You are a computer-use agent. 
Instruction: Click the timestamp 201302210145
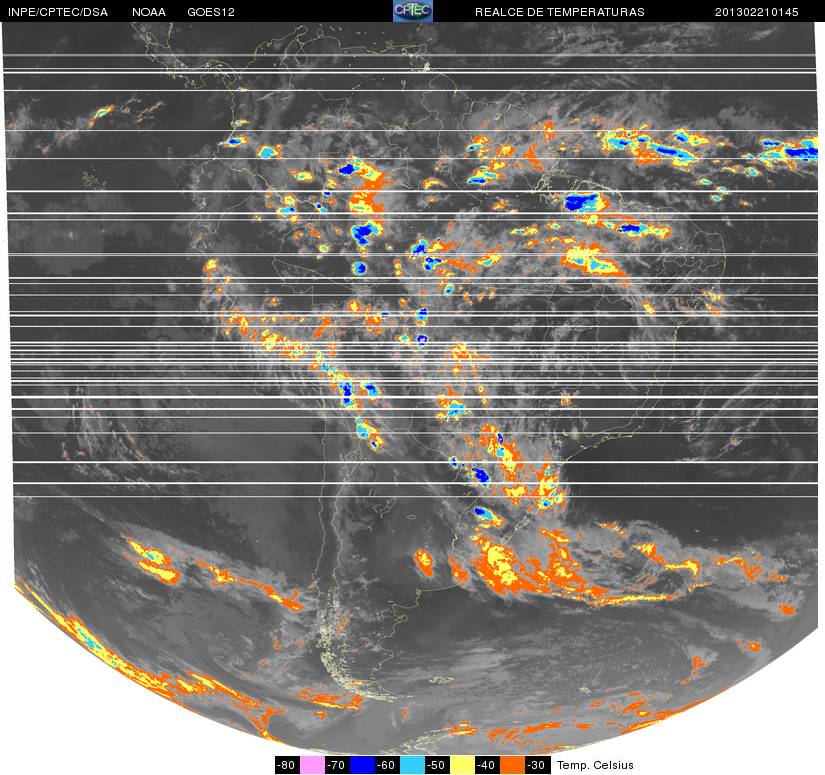point(757,12)
